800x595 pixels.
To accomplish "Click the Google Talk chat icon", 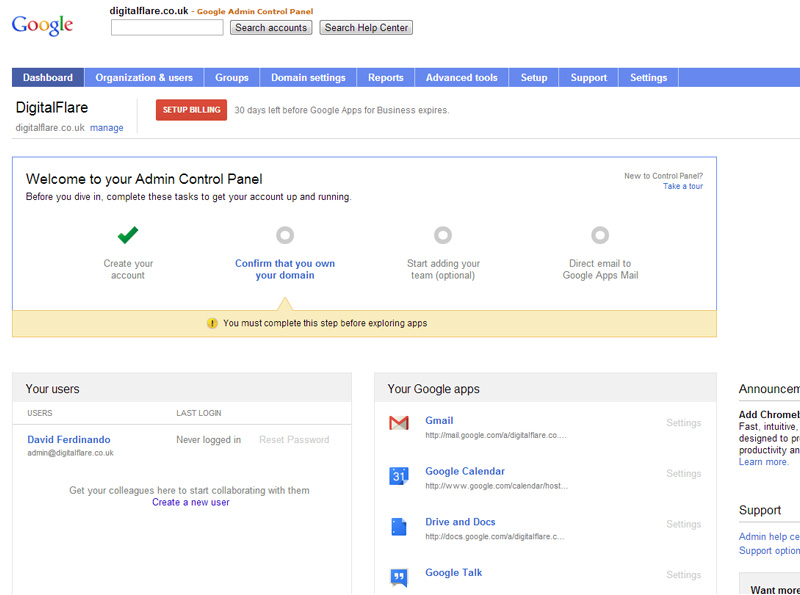I will point(398,577).
